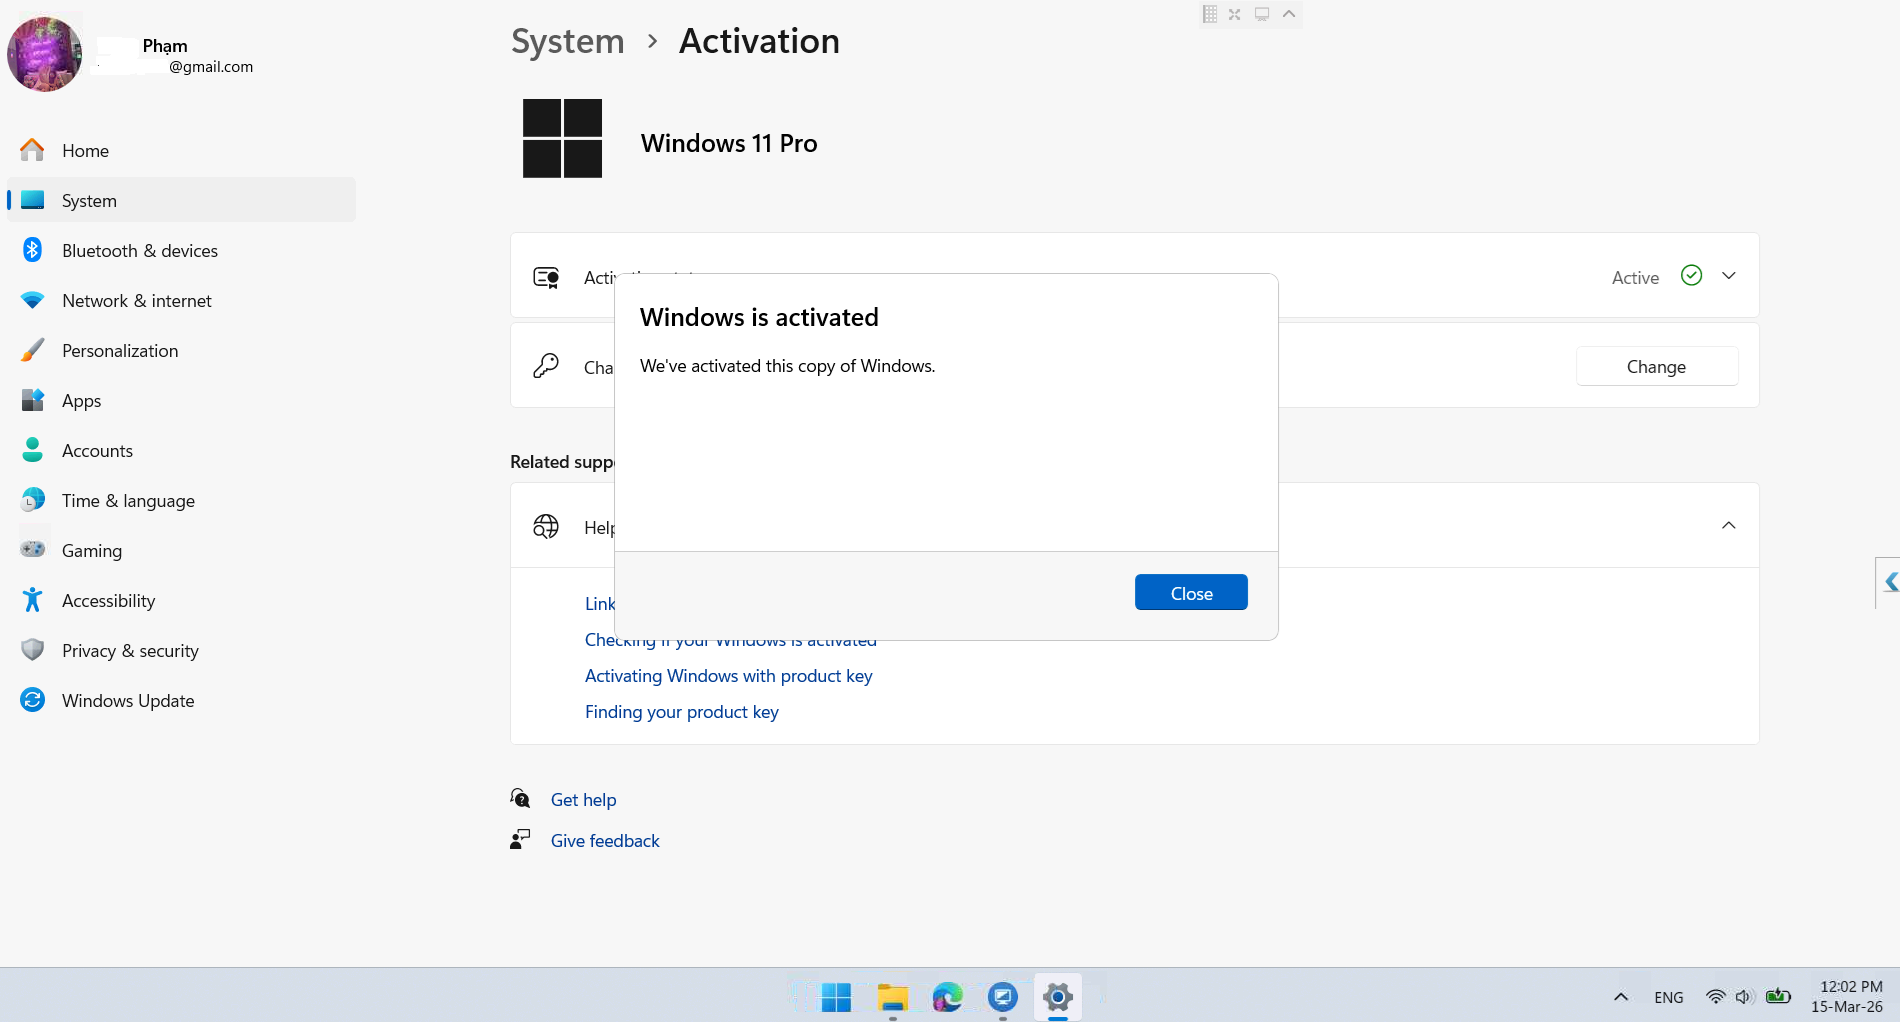This screenshot has height=1022, width=1900.
Task: Click the Activation state certificate icon
Action: [x=546, y=277]
